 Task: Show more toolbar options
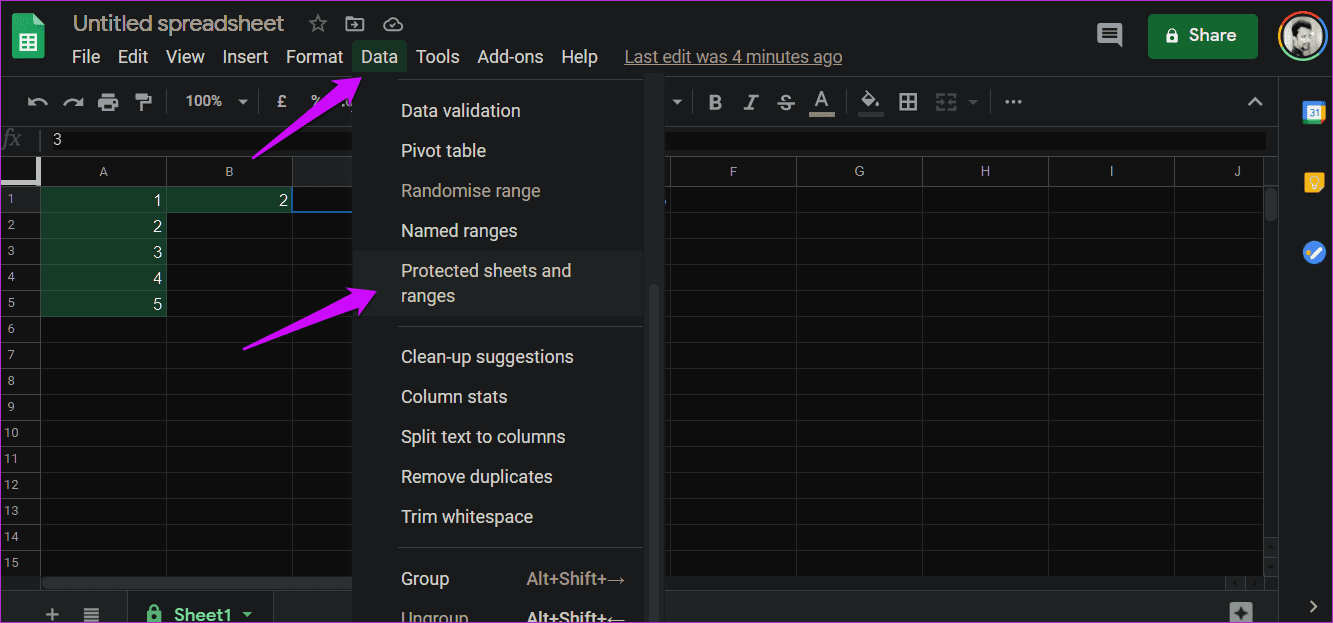(1013, 101)
